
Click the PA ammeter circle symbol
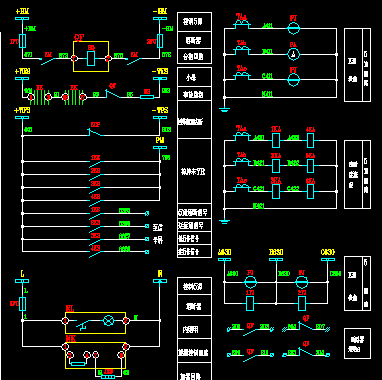point(294,54)
